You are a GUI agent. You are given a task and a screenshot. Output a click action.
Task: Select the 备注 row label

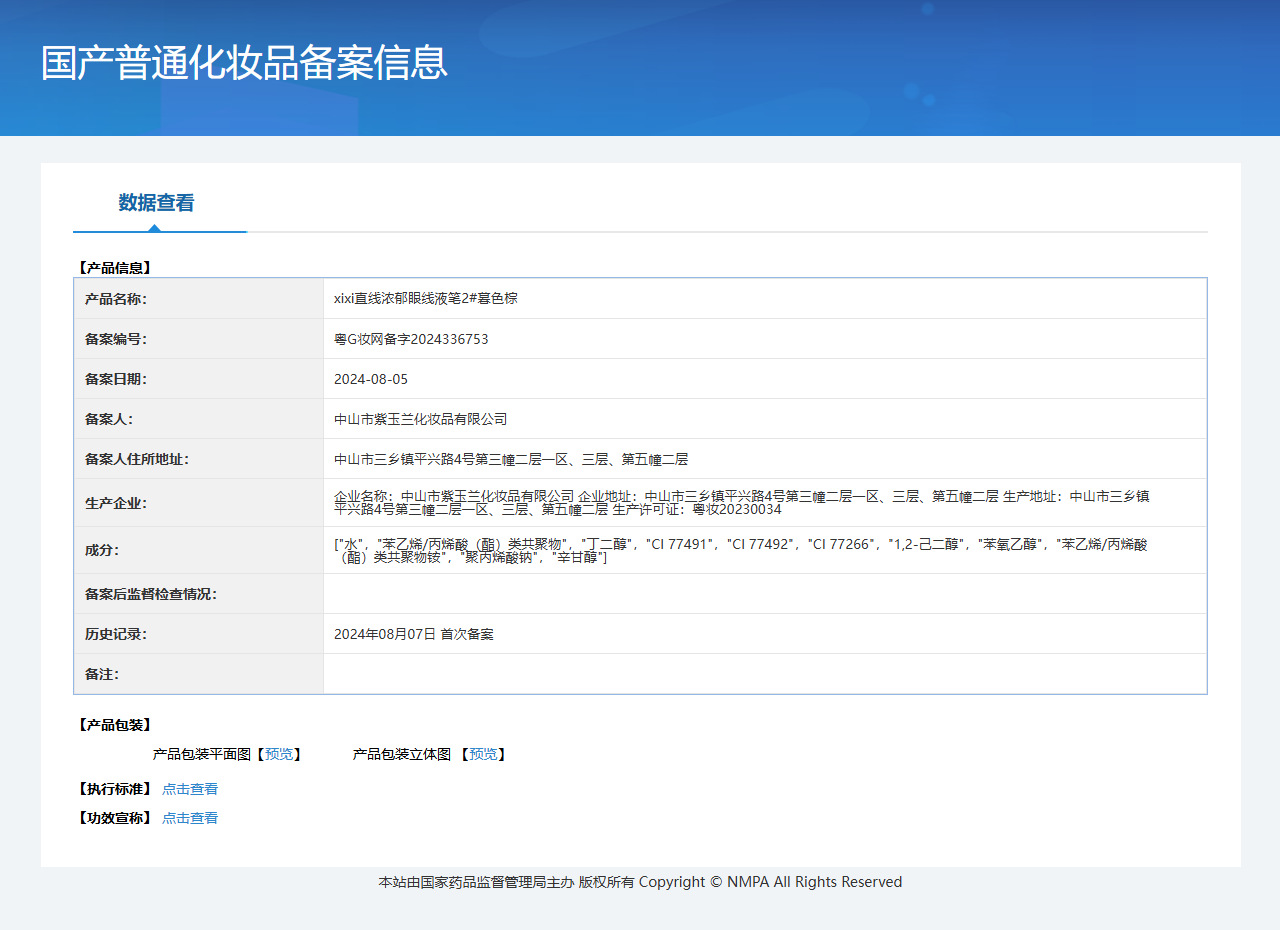(x=102, y=674)
